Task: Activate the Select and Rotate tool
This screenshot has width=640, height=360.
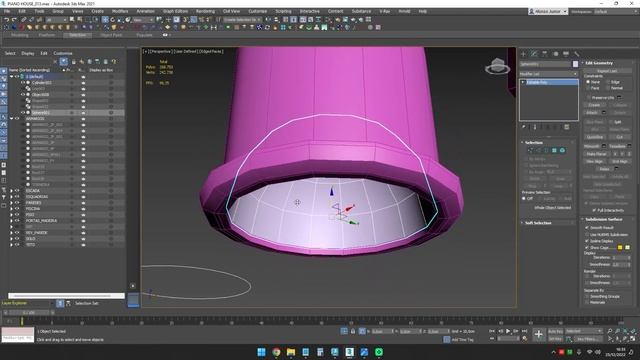Action: point(113,20)
